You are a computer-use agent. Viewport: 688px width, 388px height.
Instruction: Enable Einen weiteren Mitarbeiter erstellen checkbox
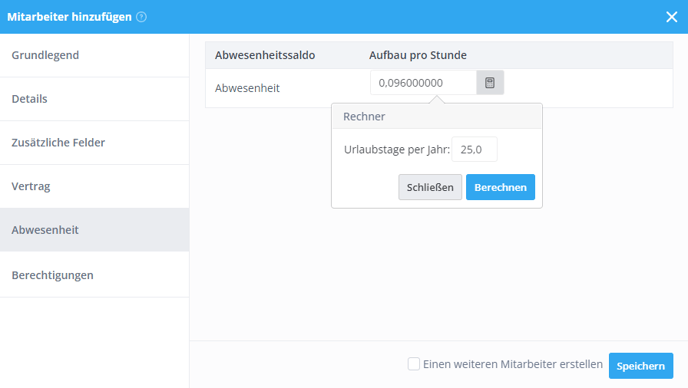tap(413, 364)
